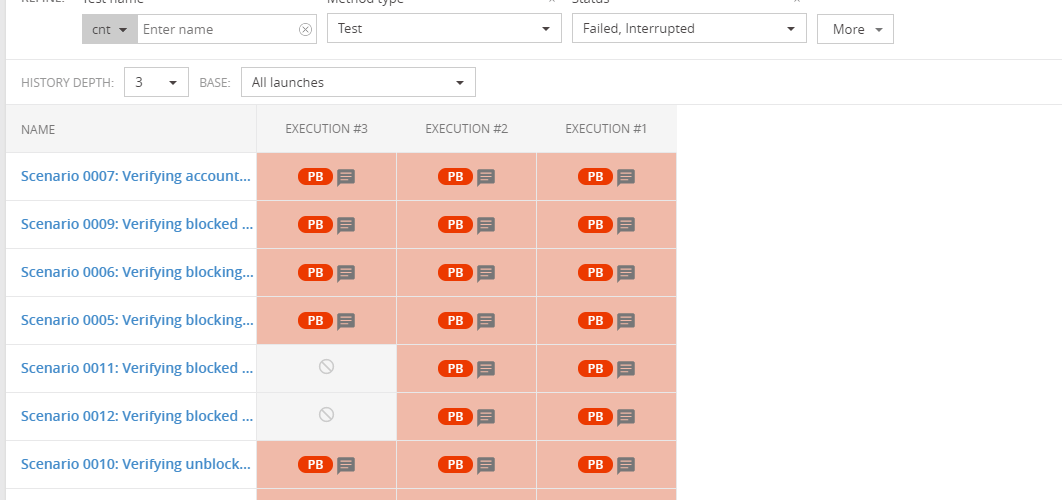
Task: Click the no-execution icon for Scenario 0011
Action: 326,367
